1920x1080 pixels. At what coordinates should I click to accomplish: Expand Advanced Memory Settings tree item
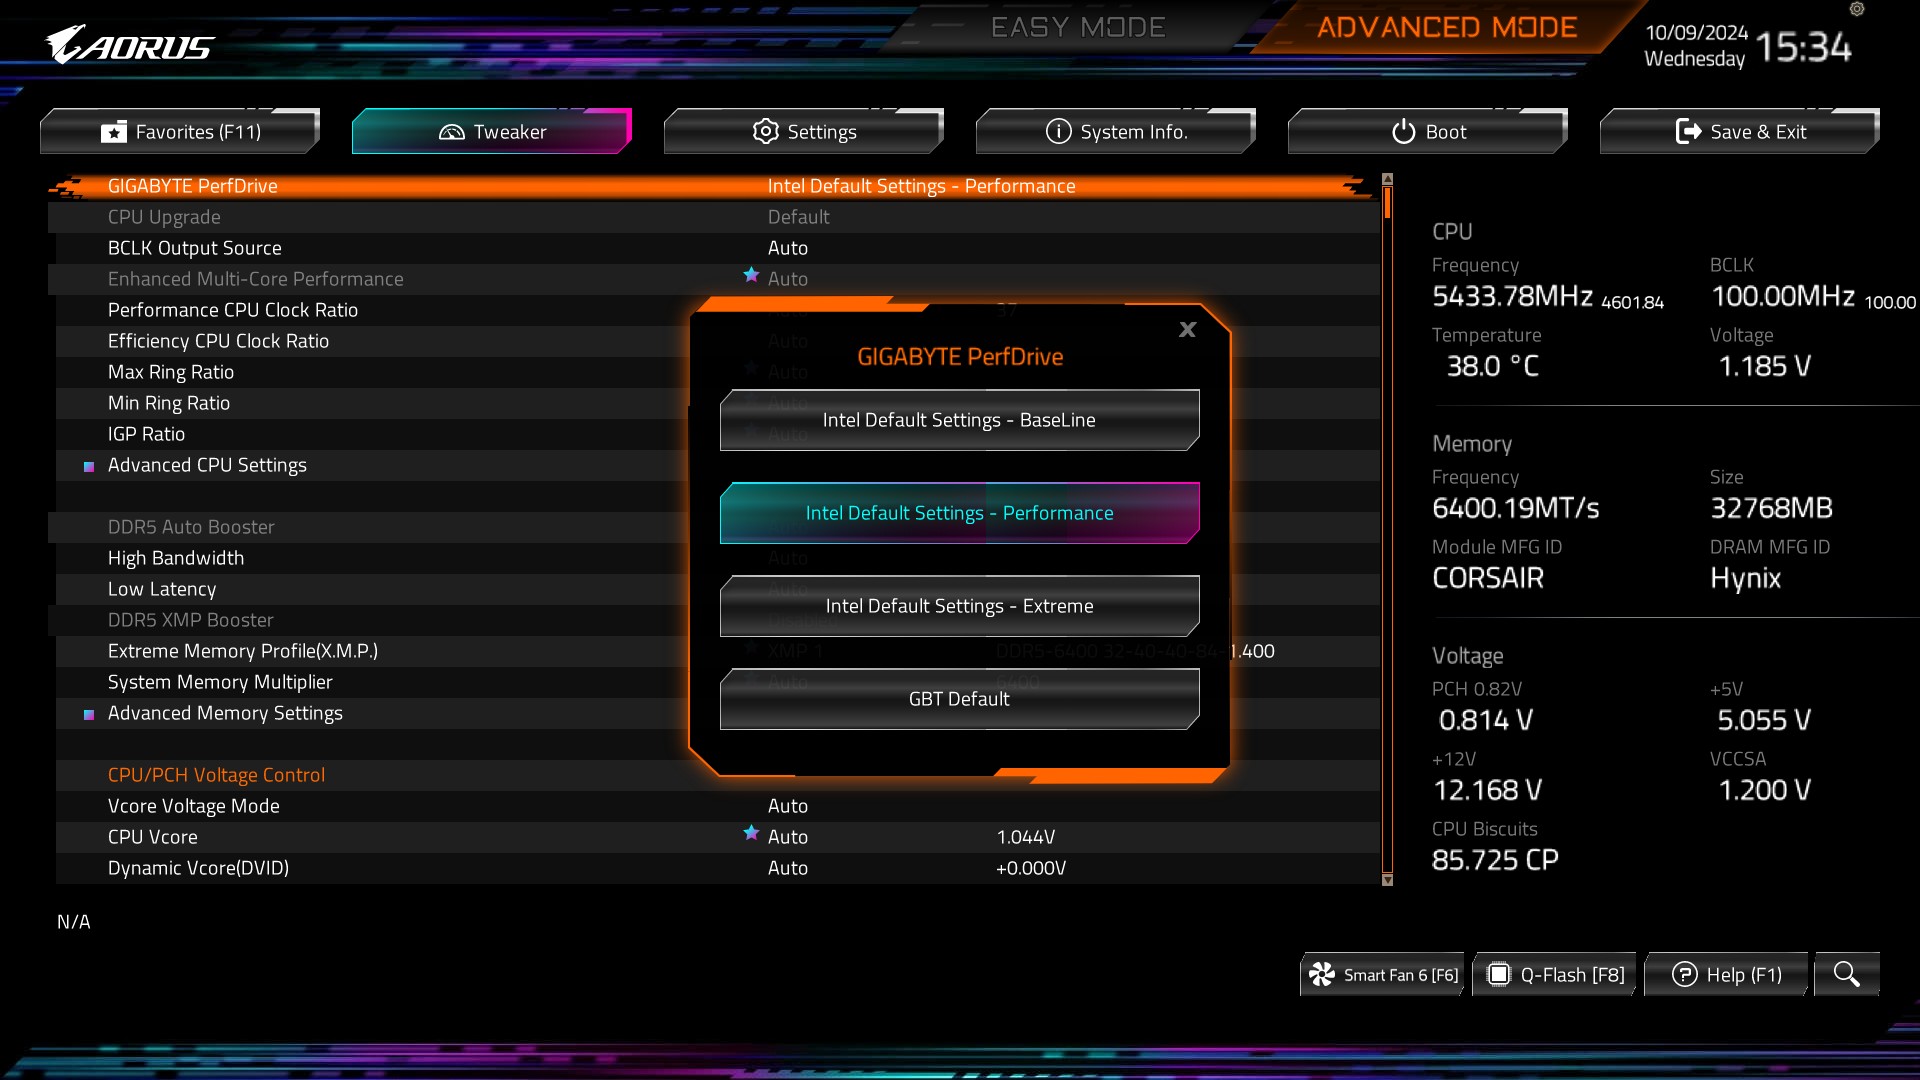224,712
